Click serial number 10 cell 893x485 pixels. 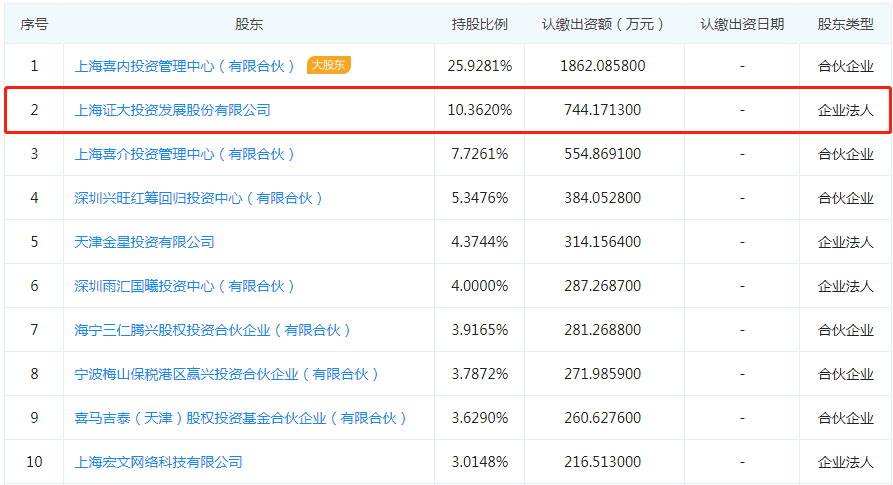pyautogui.click(x=34, y=462)
